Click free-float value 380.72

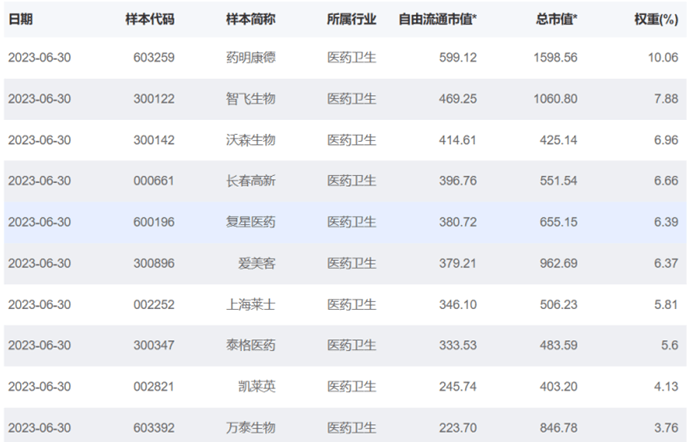pos(458,221)
